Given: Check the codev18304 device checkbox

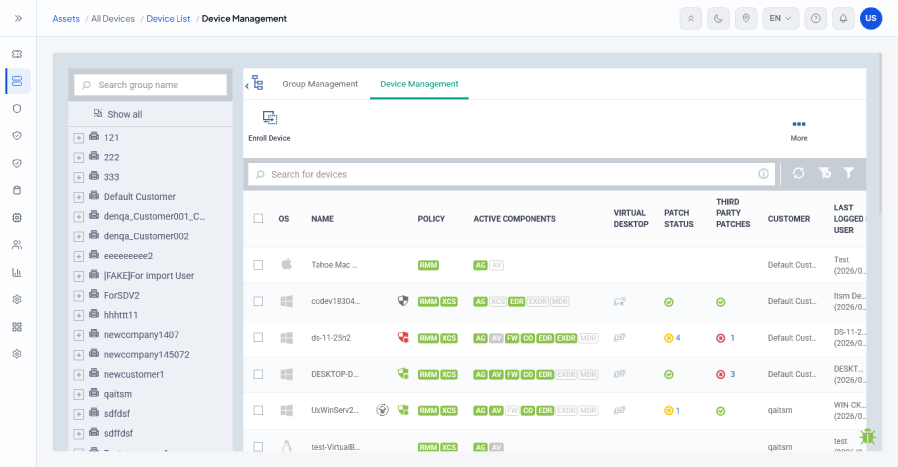Looking at the screenshot, I should click(258, 301).
